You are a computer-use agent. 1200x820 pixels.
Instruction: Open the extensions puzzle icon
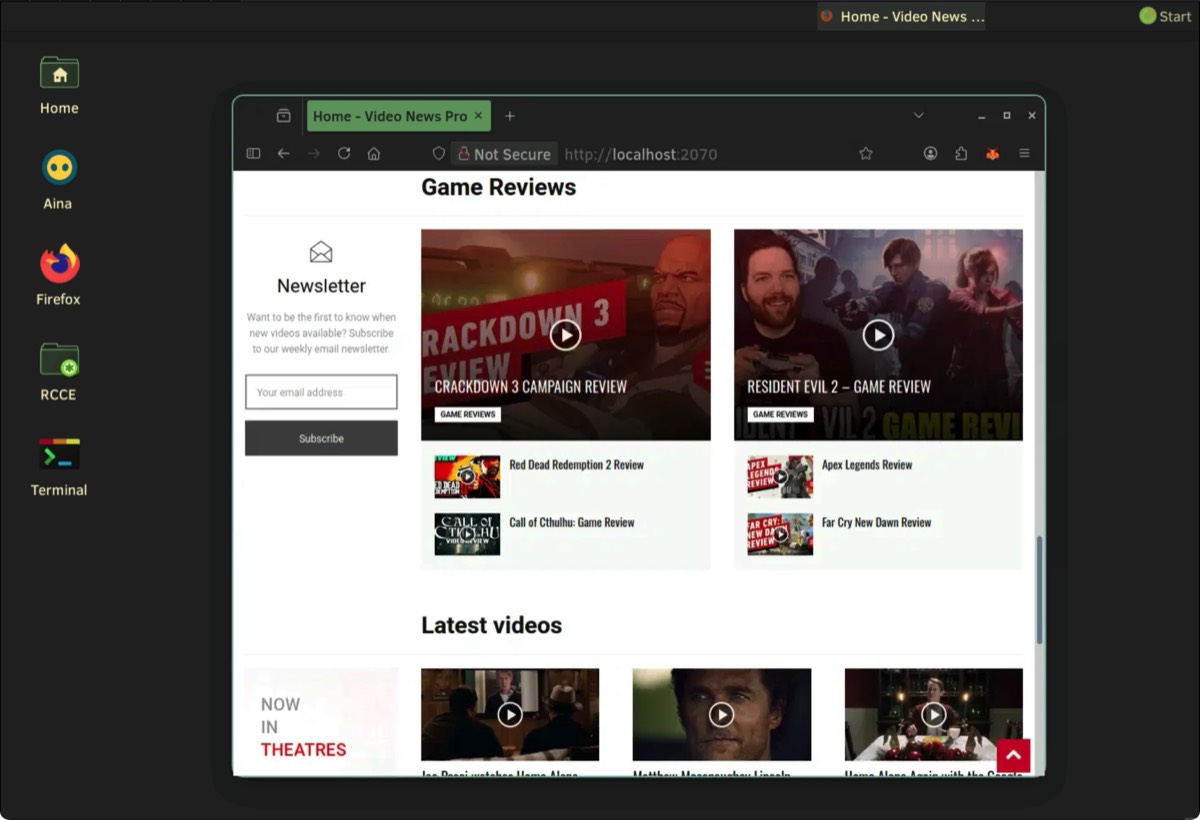961,154
